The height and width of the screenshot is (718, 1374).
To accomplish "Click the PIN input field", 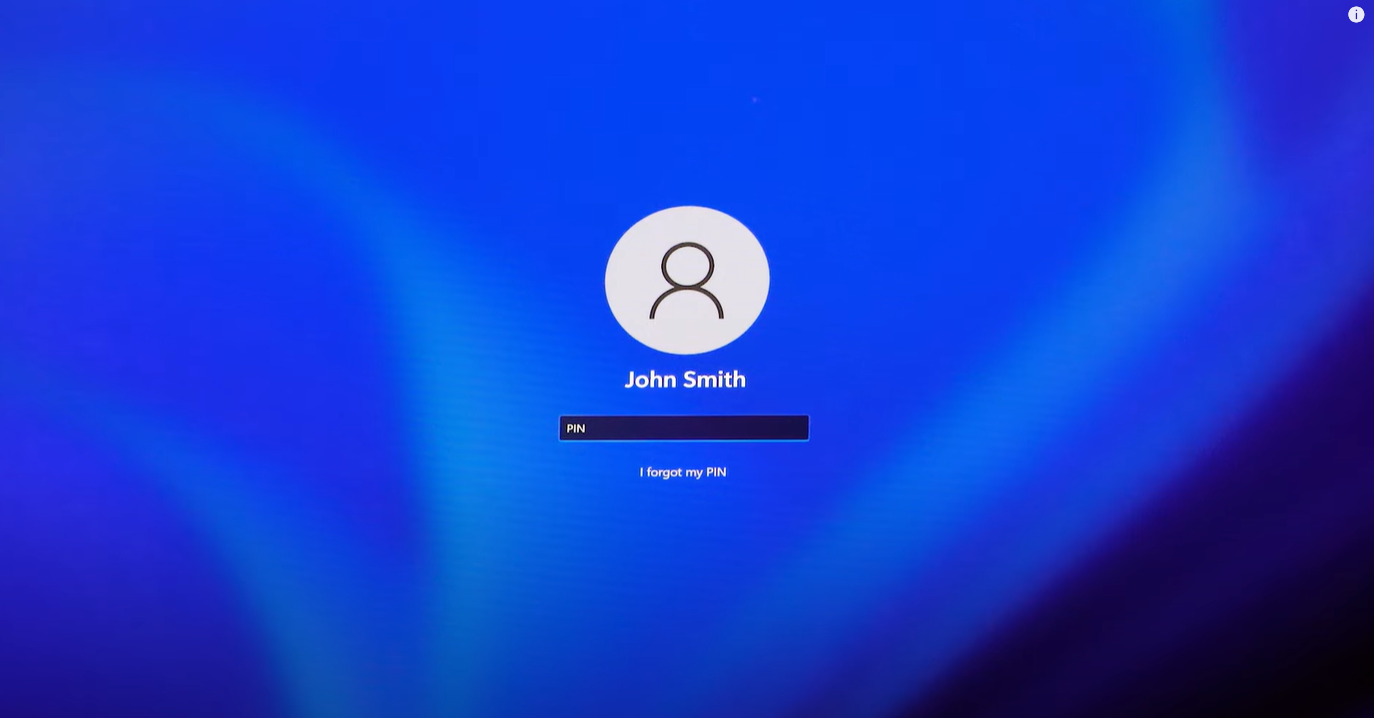I will click(684, 428).
